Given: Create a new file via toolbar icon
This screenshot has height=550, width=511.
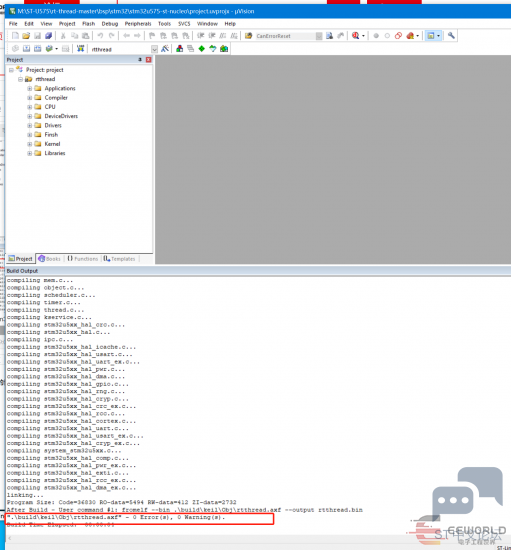Looking at the screenshot, I should 15,36.
